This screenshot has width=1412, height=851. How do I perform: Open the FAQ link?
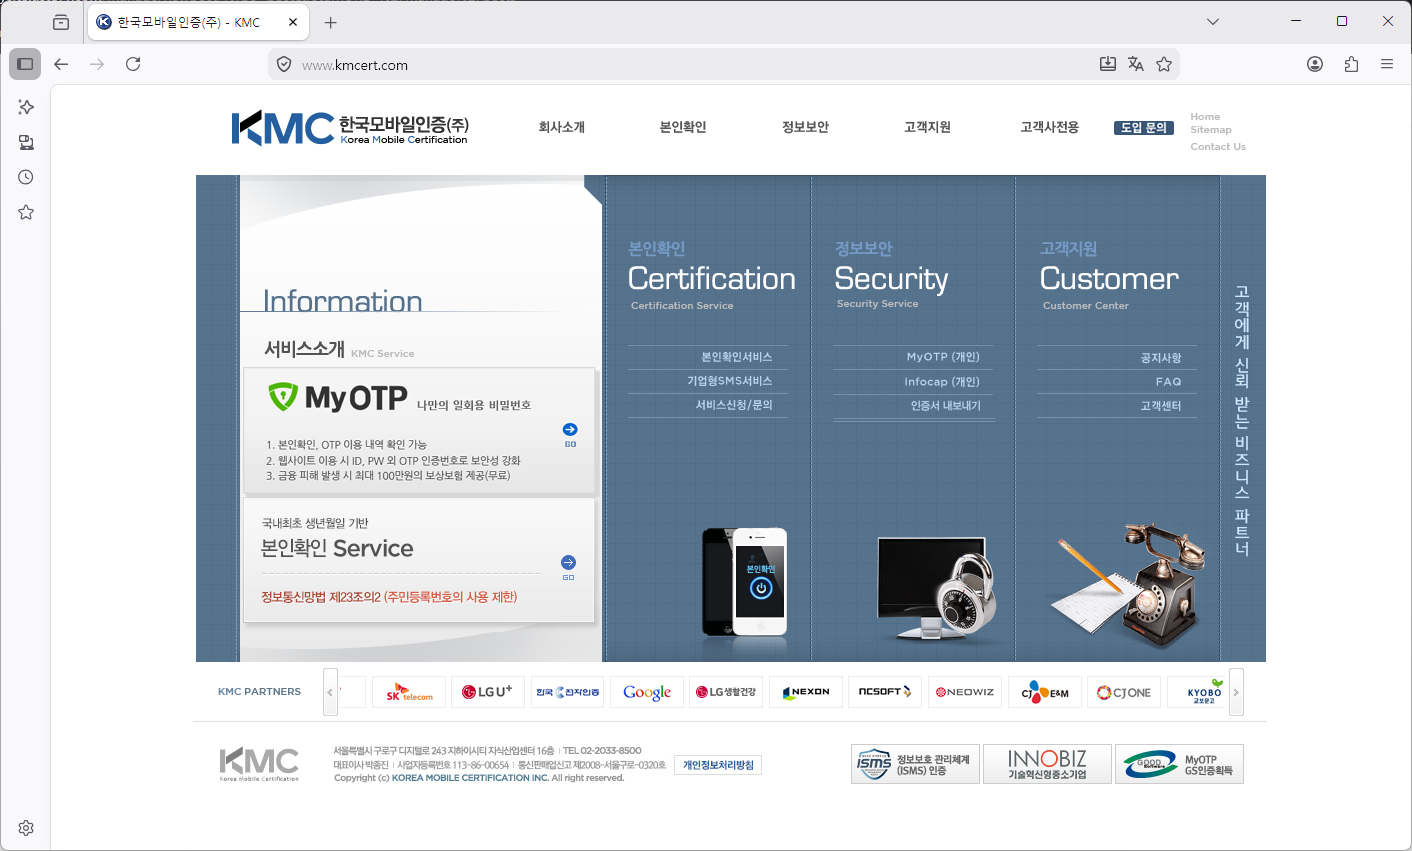point(1169,382)
